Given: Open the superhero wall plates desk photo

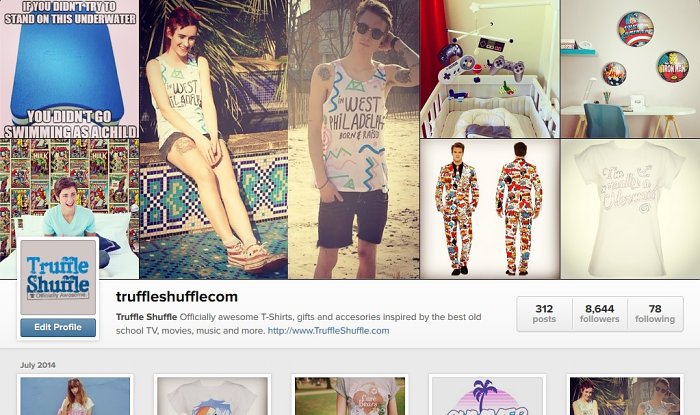Looking at the screenshot, I should pyautogui.click(x=630, y=69).
